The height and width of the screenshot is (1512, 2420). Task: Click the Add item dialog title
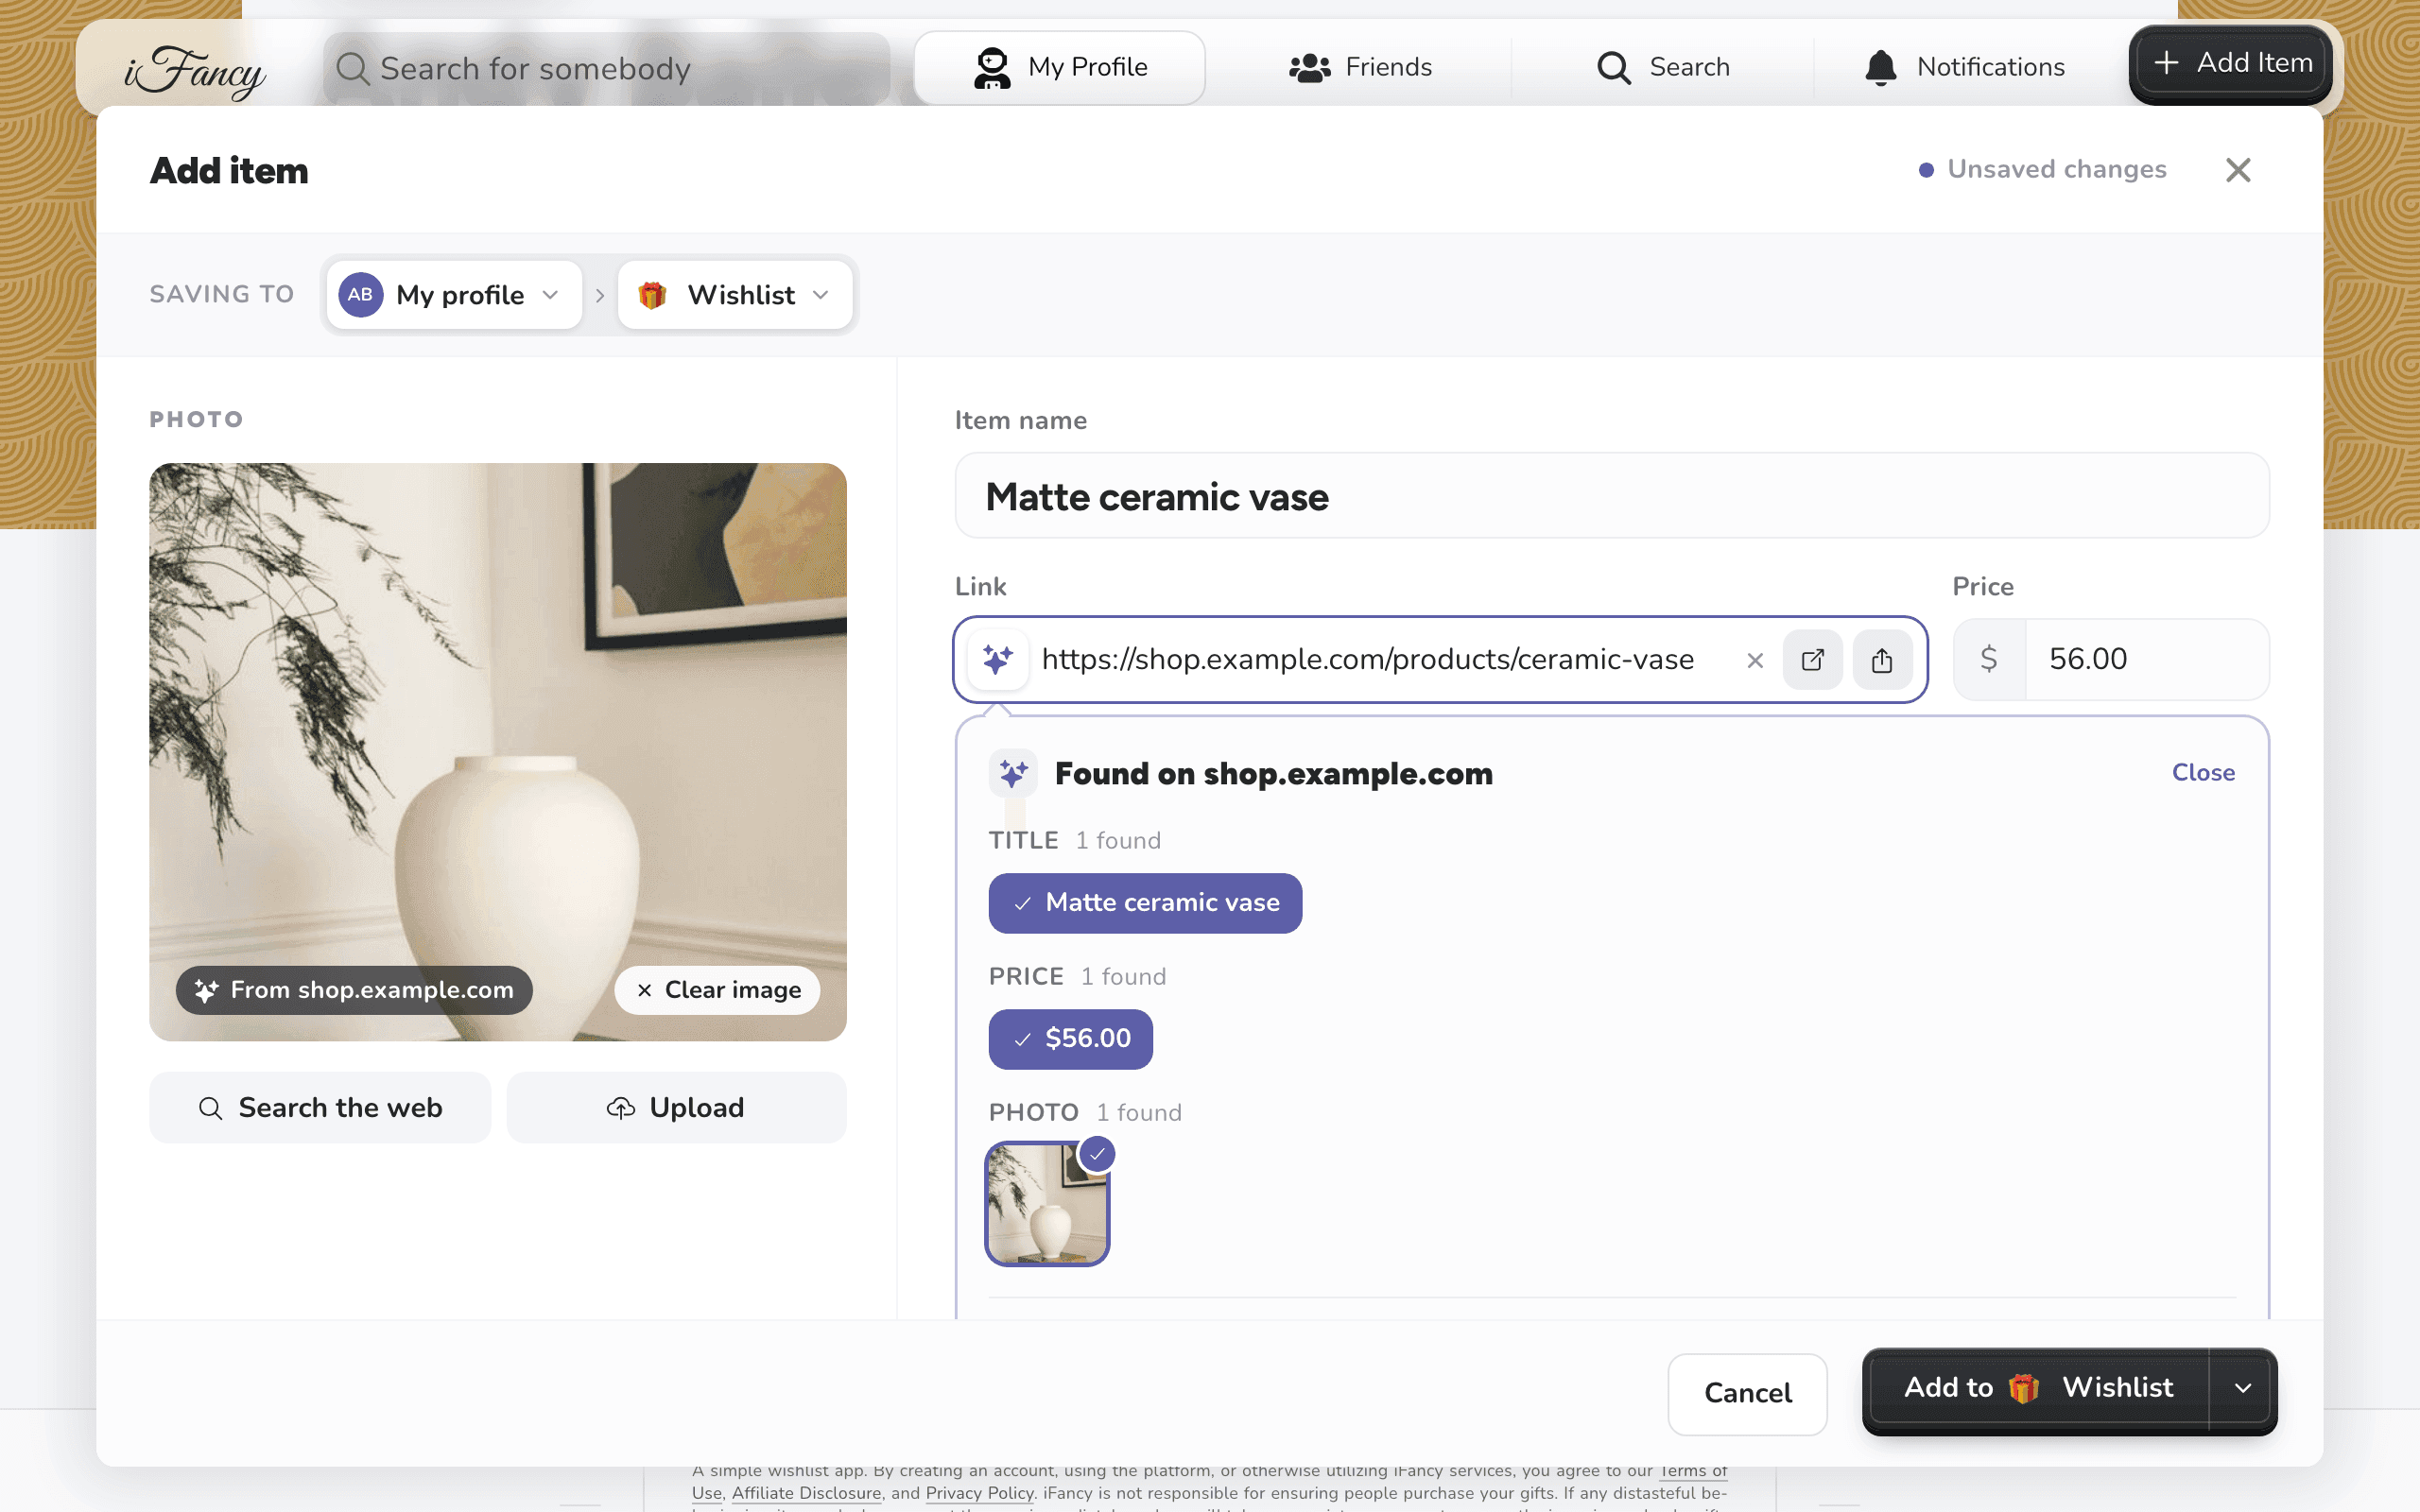click(229, 170)
